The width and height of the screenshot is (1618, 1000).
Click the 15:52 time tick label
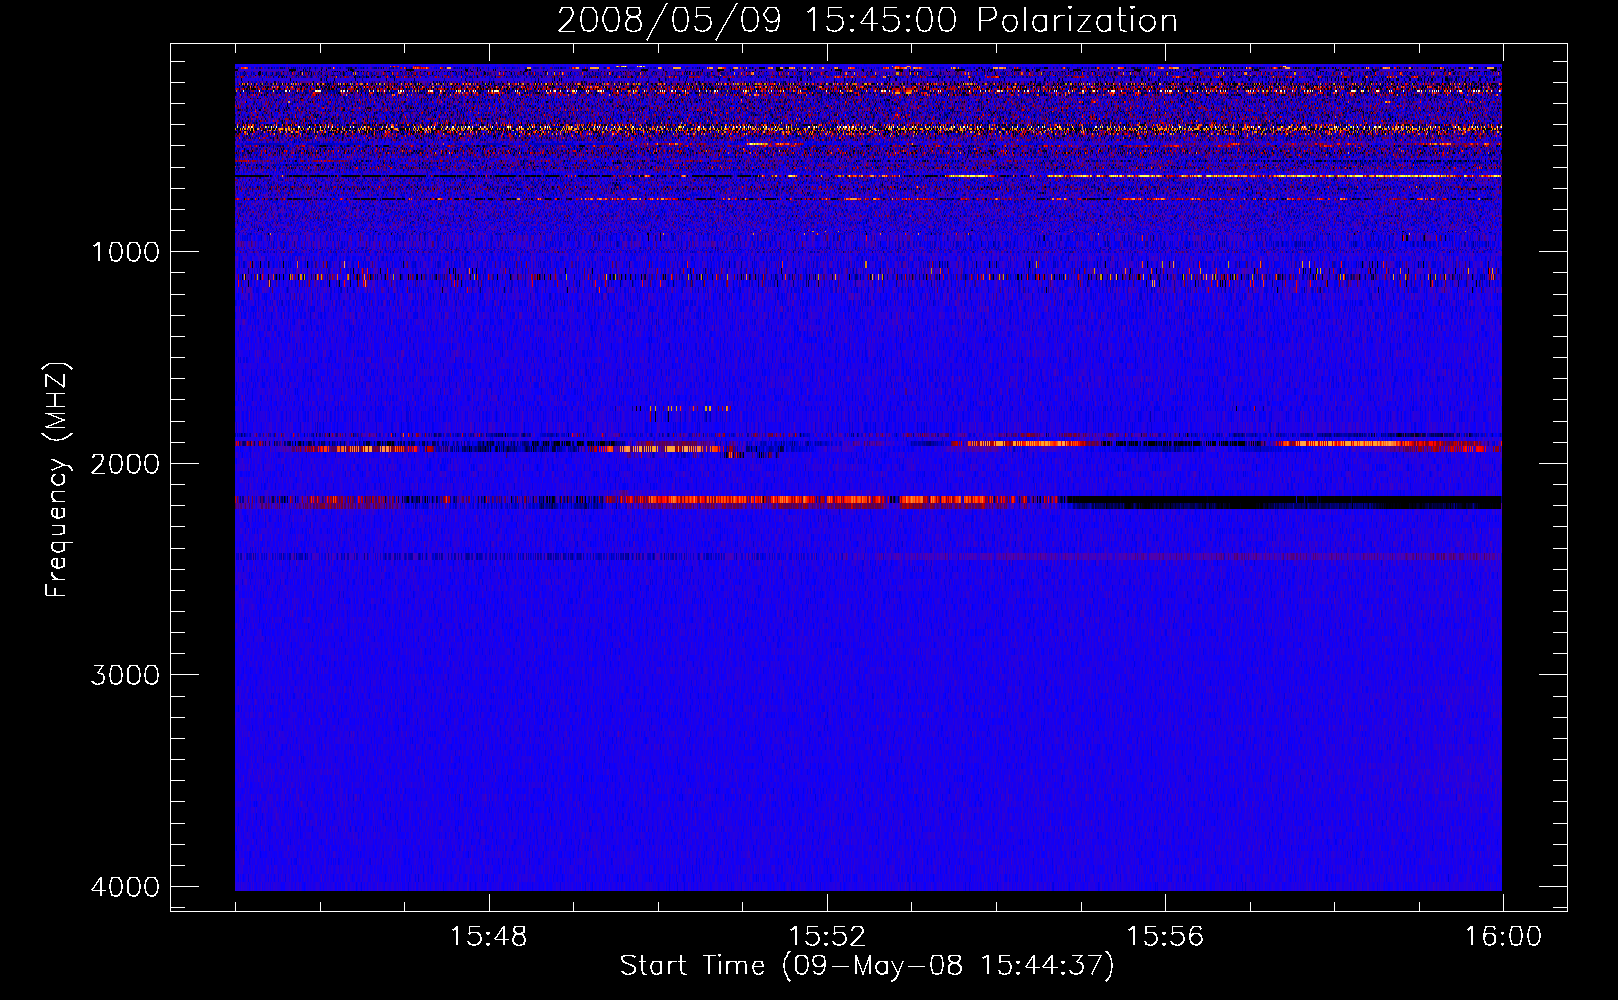tap(826, 937)
